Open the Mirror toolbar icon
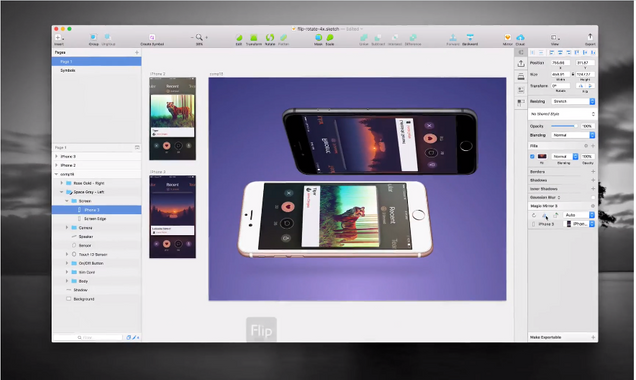This screenshot has width=636, height=380. pos(507,37)
